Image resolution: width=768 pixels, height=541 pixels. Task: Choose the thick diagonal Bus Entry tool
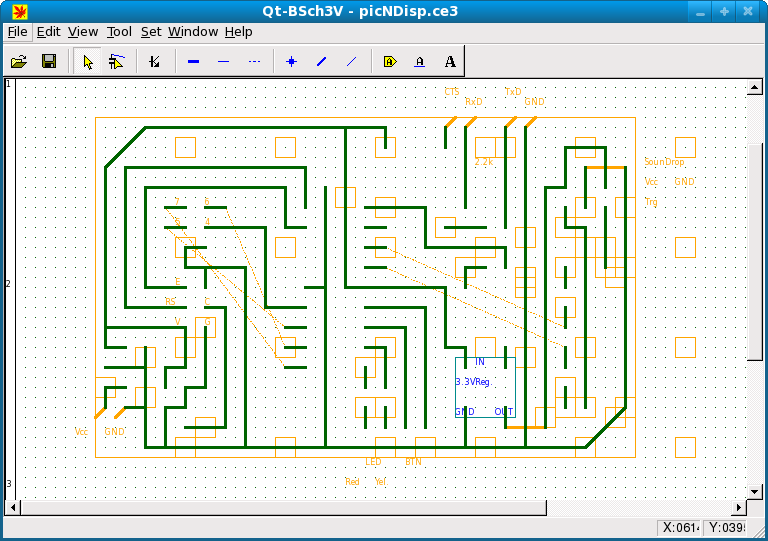(321, 62)
